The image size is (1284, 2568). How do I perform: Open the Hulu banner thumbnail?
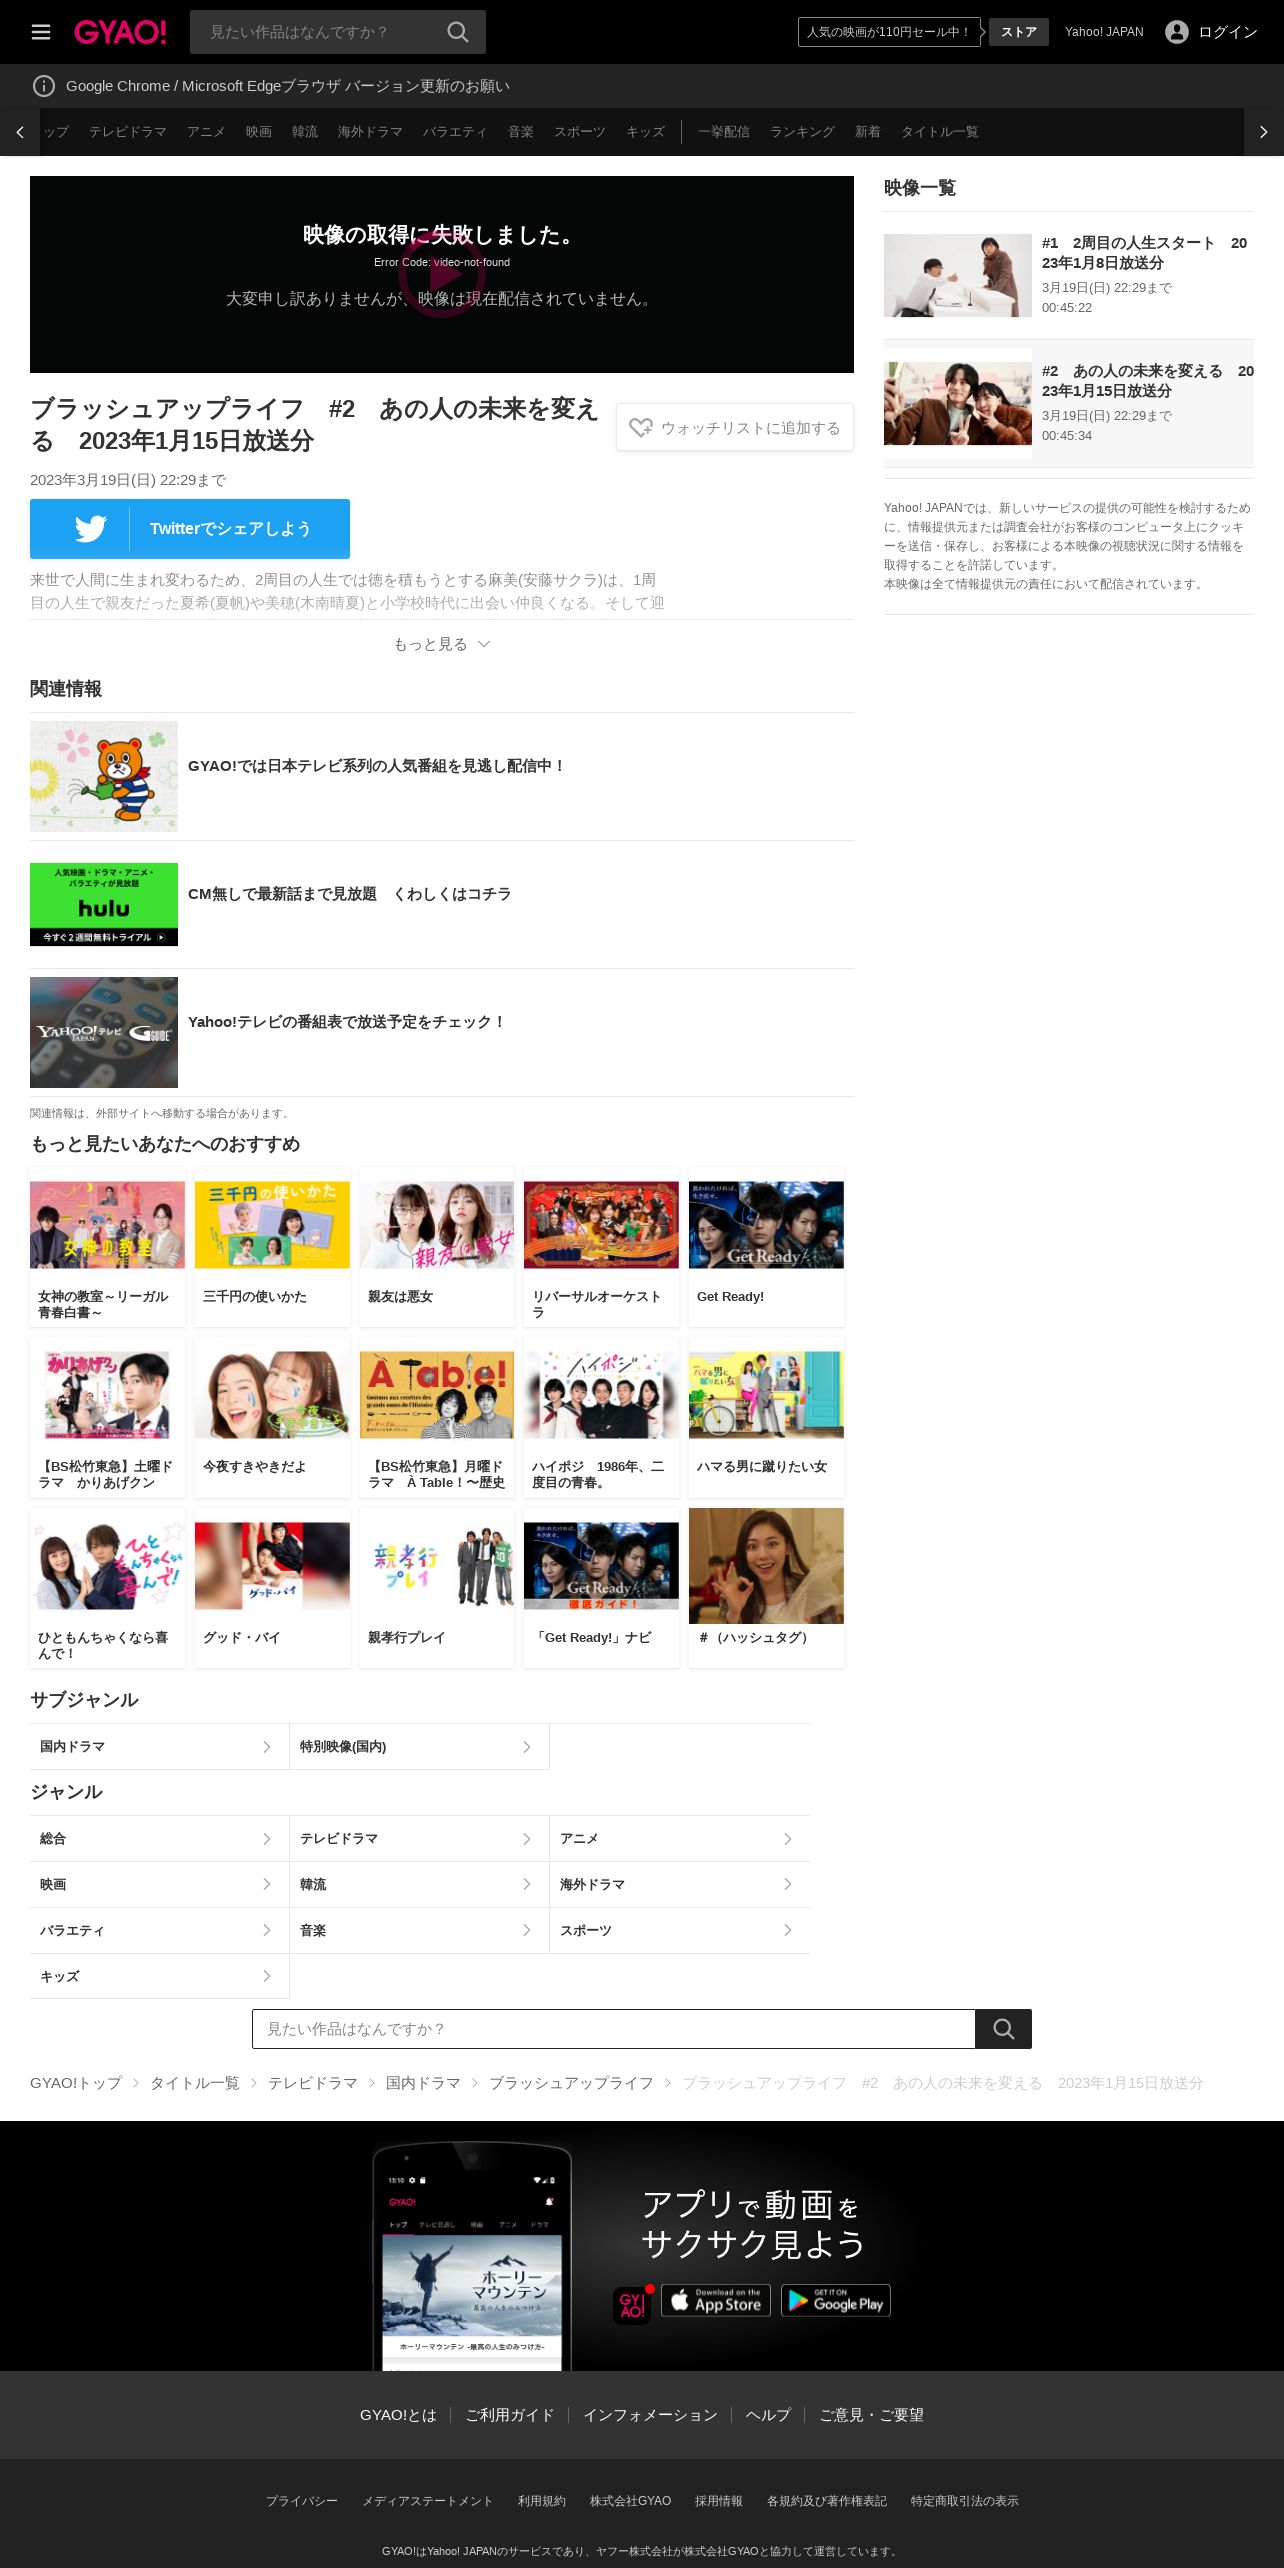pyautogui.click(x=104, y=904)
